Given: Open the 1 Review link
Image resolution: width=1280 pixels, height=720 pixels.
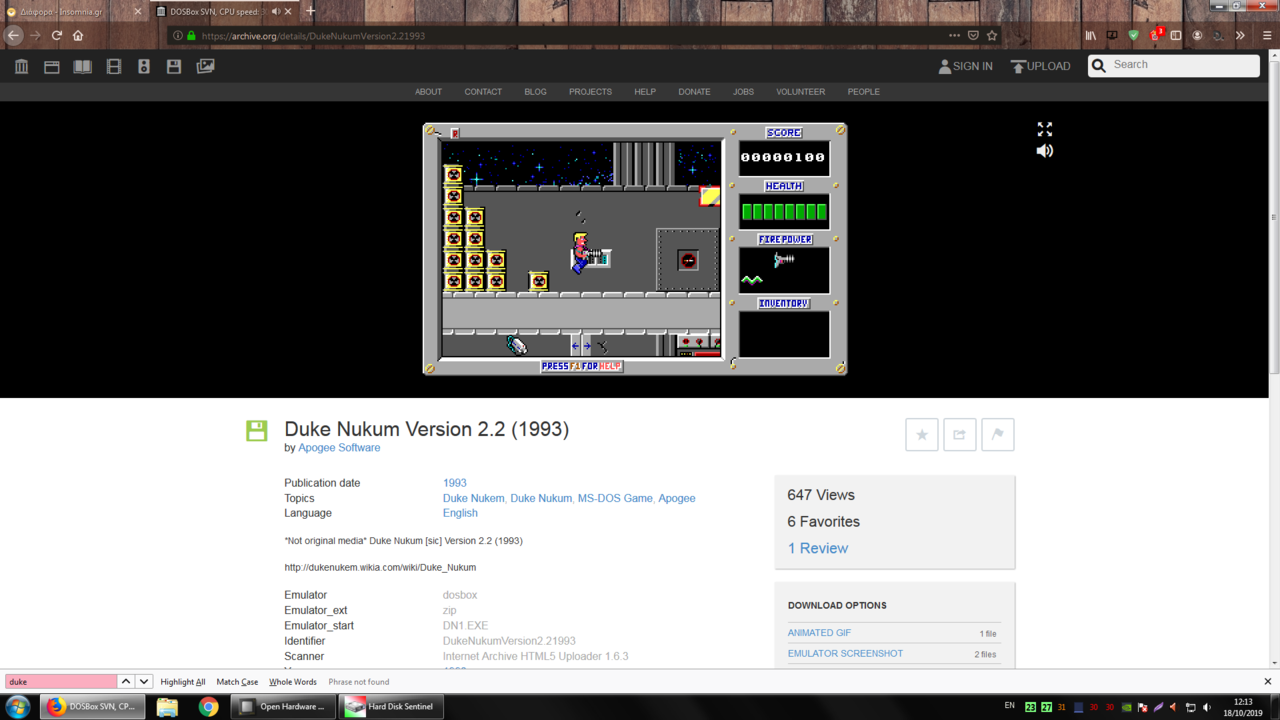Looking at the screenshot, I should [818, 548].
